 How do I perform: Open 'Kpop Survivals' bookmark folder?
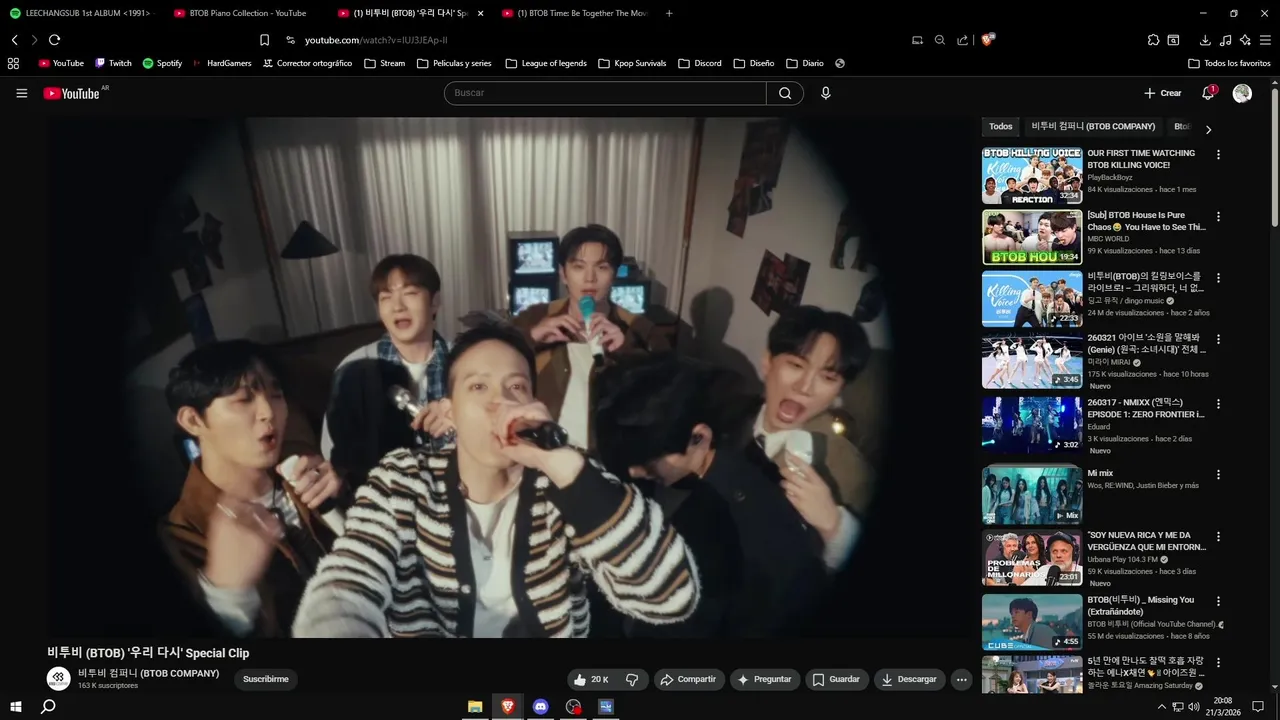coord(632,63)
